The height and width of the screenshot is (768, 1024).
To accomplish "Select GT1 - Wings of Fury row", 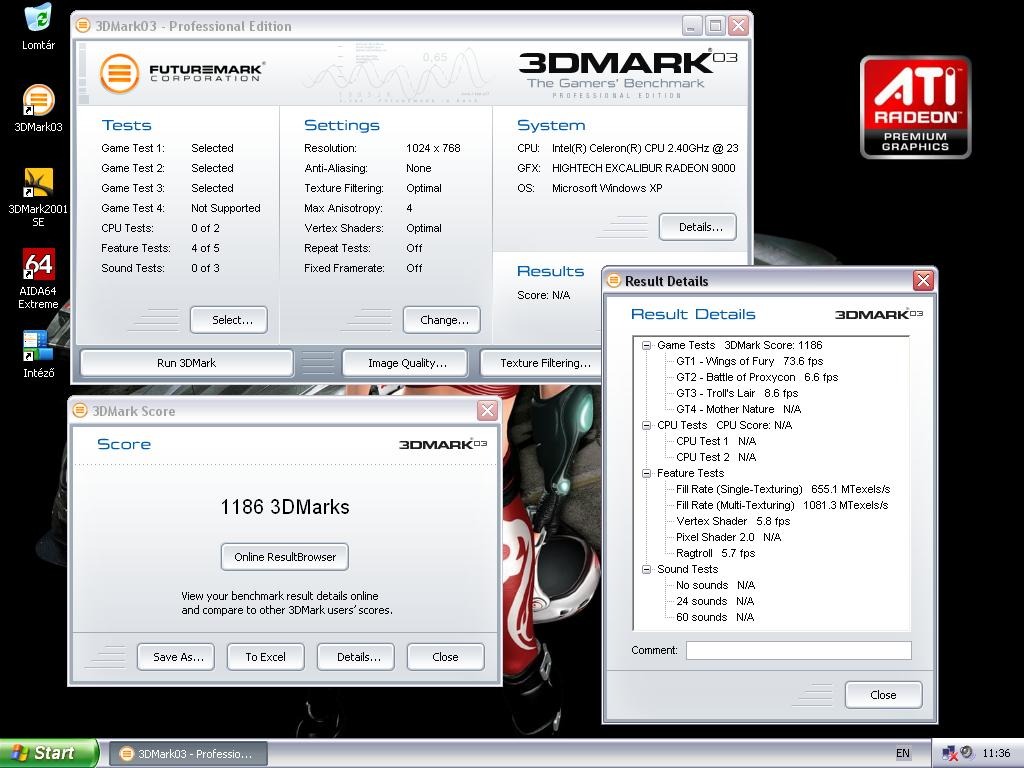I will pos(749,361).
